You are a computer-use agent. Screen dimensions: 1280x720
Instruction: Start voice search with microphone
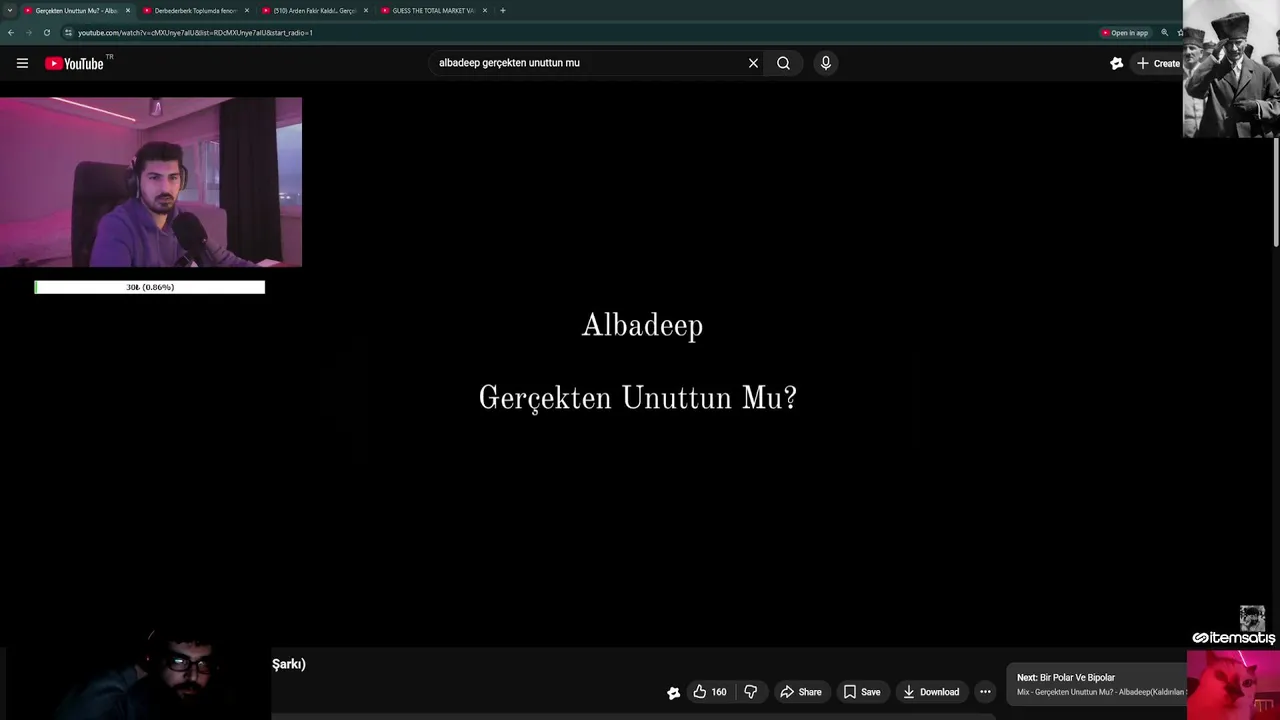click(x=825, y=63)
